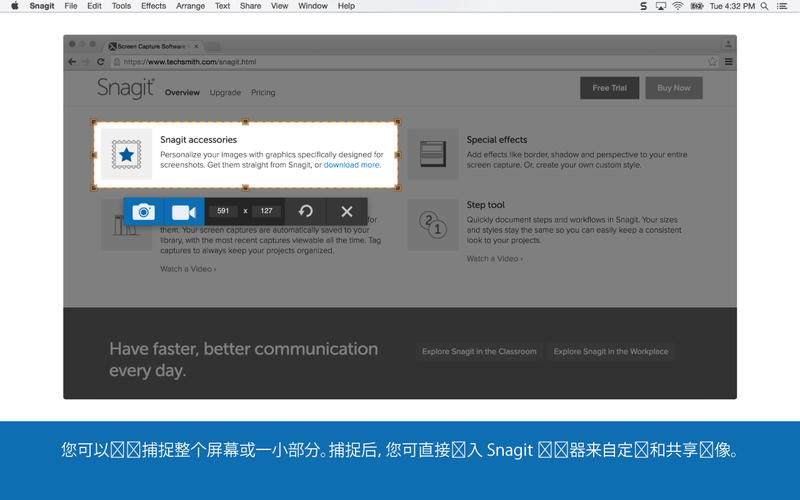800x500 pixels.
Task: Click the clock Tue 4:32 PM
Action: (732, 6)
